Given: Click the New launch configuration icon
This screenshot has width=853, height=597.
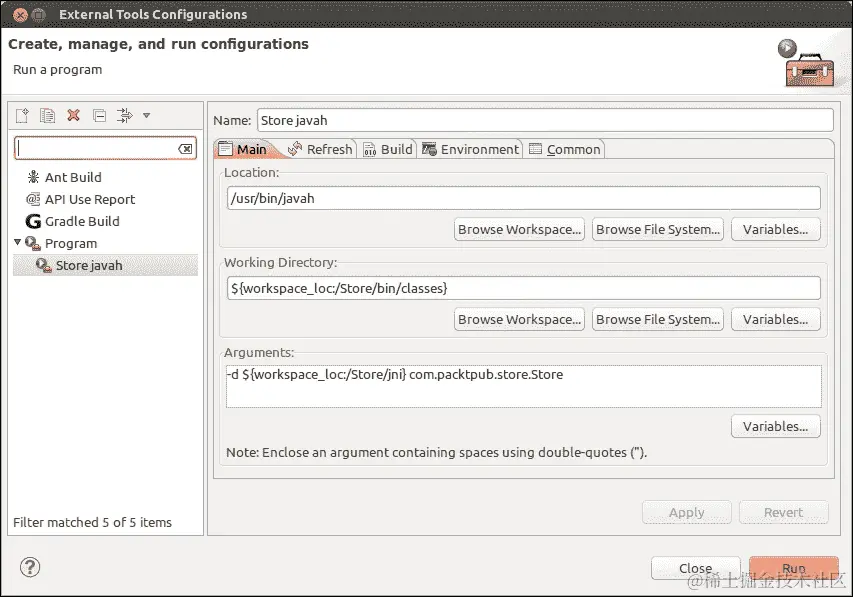Looking at the screenshot, I should [22, 115].
